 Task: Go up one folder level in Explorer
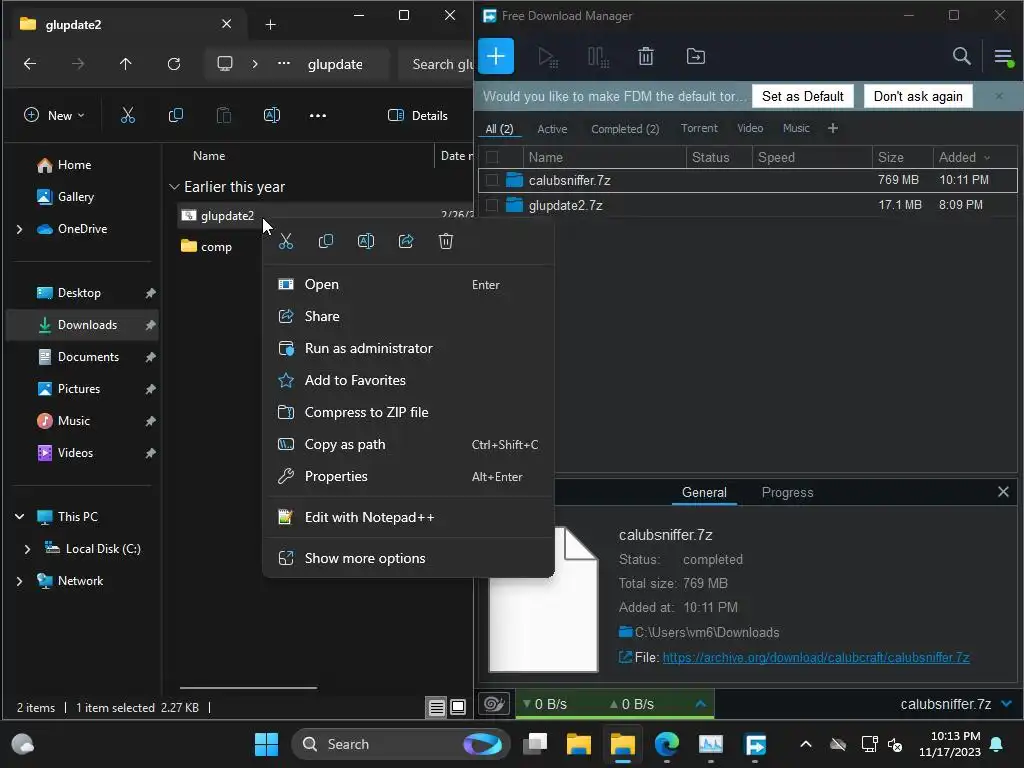point(125,64)
